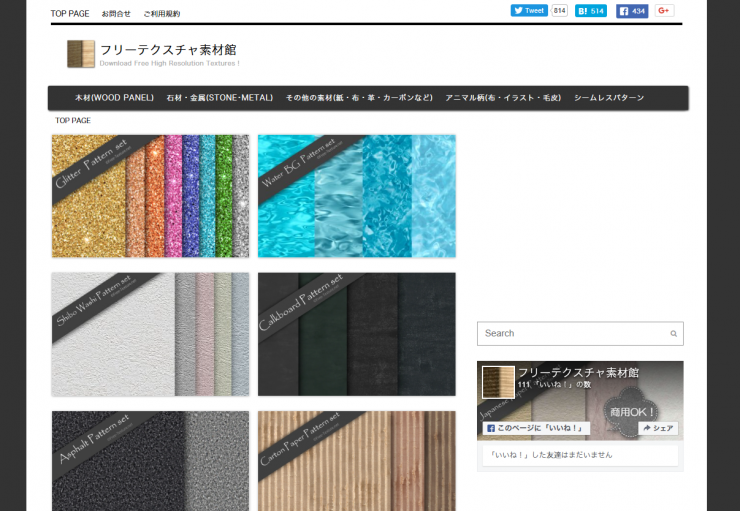Screen dimensions: 740x511
Task: Like the page via このページに「いいね！」 button
Action: (x=536, y=428)
